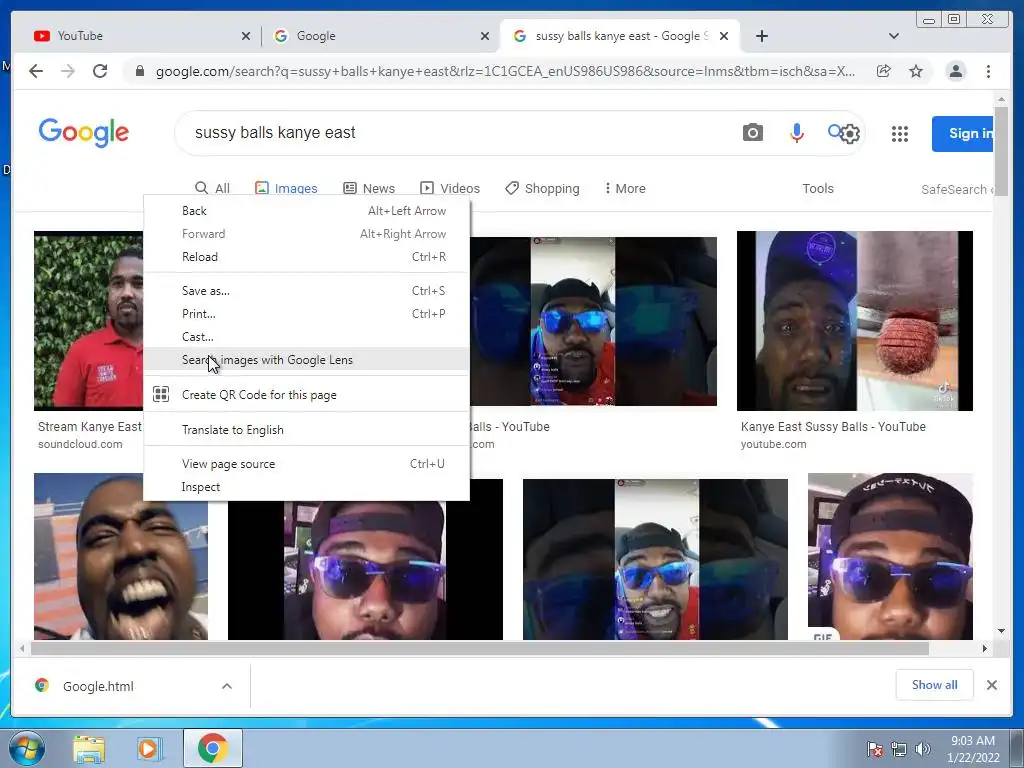Bookmark this page with the star icon
Image resolution: width=1024 pixels, height=768 pixels.
point(916,71)
